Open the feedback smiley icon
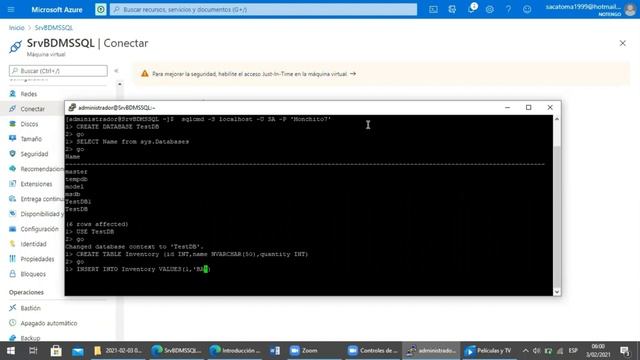The image size is (640, 360). pyautogui.click(x=527, y=9)
